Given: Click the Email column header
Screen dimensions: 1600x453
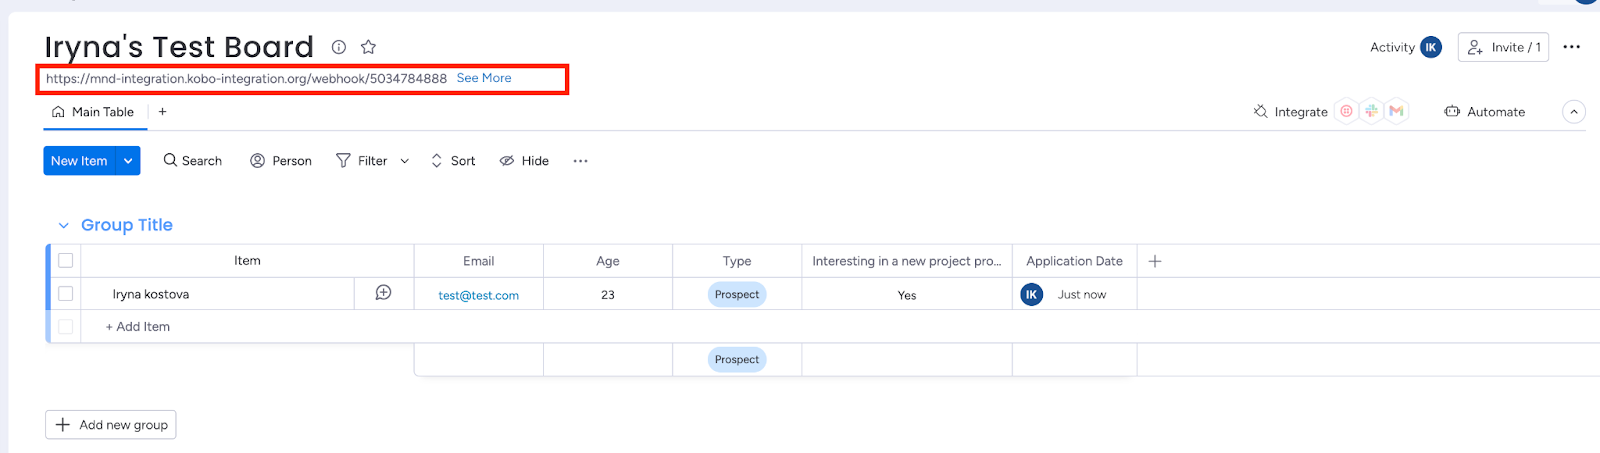Looking at the screenshot, I should click(x=479, y=261).
